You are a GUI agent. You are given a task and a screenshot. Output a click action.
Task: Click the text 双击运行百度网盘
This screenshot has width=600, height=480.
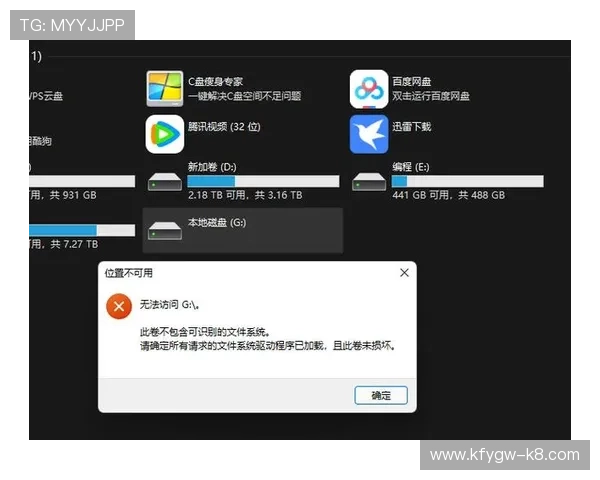click(x=430, y=96)
